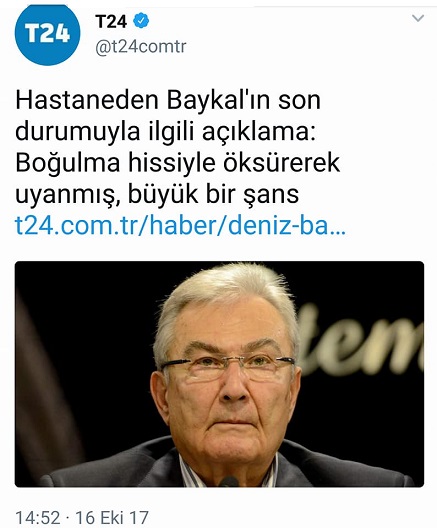437x528 pixels.
Task: Click Boğulma hissiyle öksürerek tweet line
Action: coord(178,163)
